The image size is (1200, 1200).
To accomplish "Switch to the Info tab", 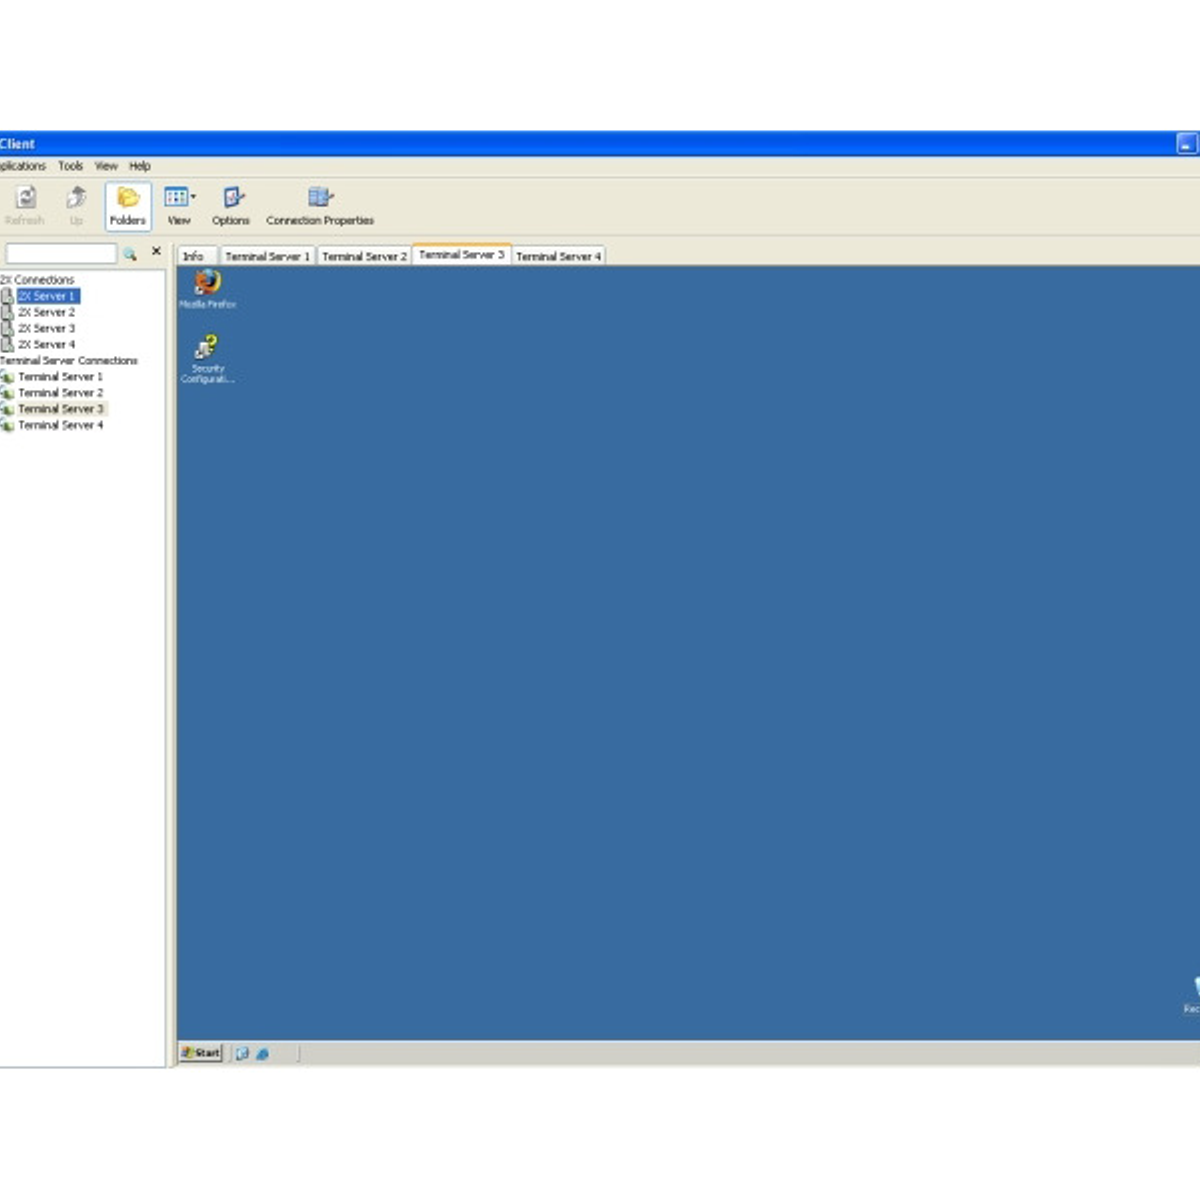I will pos(196,256).
